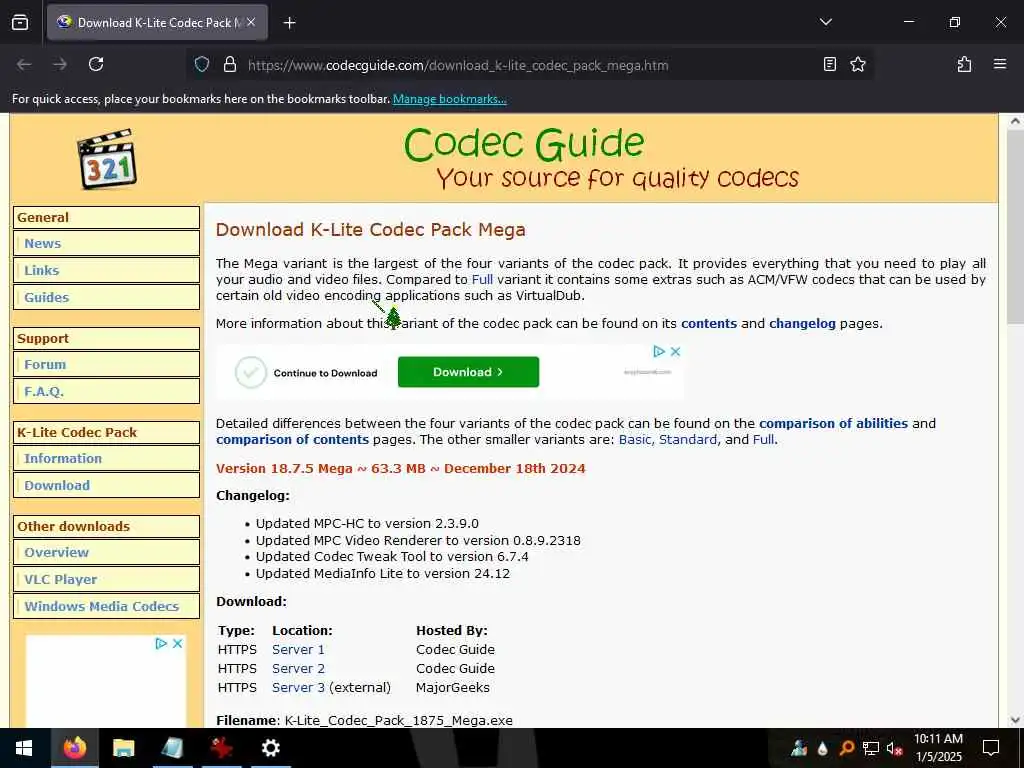Image resolution: width=1024 pixels, height=768 pixels.
Task: Click the magnifier search tray icon
Action: coord(846,748)
